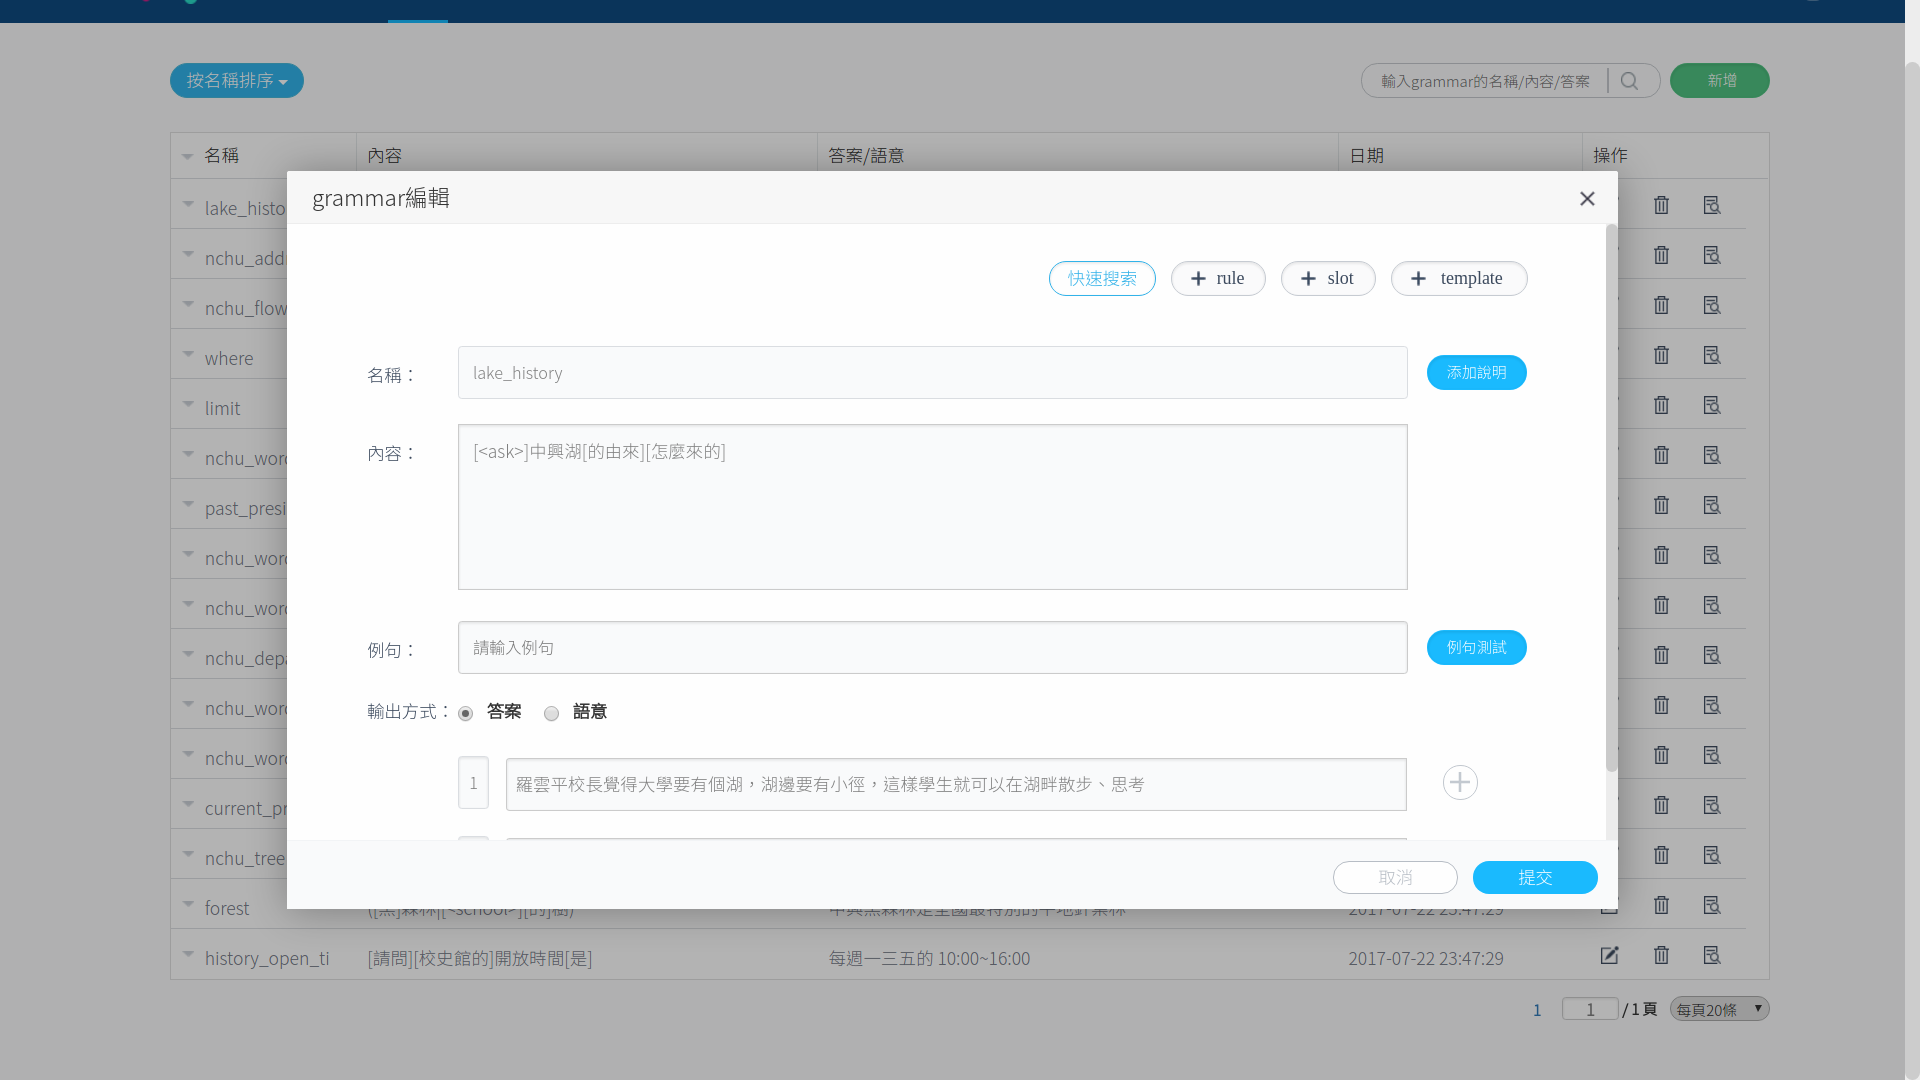The height and width of the screenshot is (1080, 1920).
Task: Open 每頁20條 page size dropdown
Action: click(x=1719, y=1009)
